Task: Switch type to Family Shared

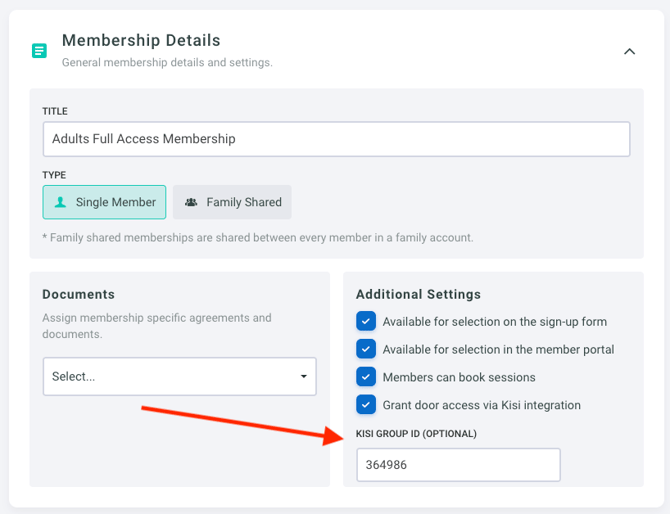Action: (233, 202)
